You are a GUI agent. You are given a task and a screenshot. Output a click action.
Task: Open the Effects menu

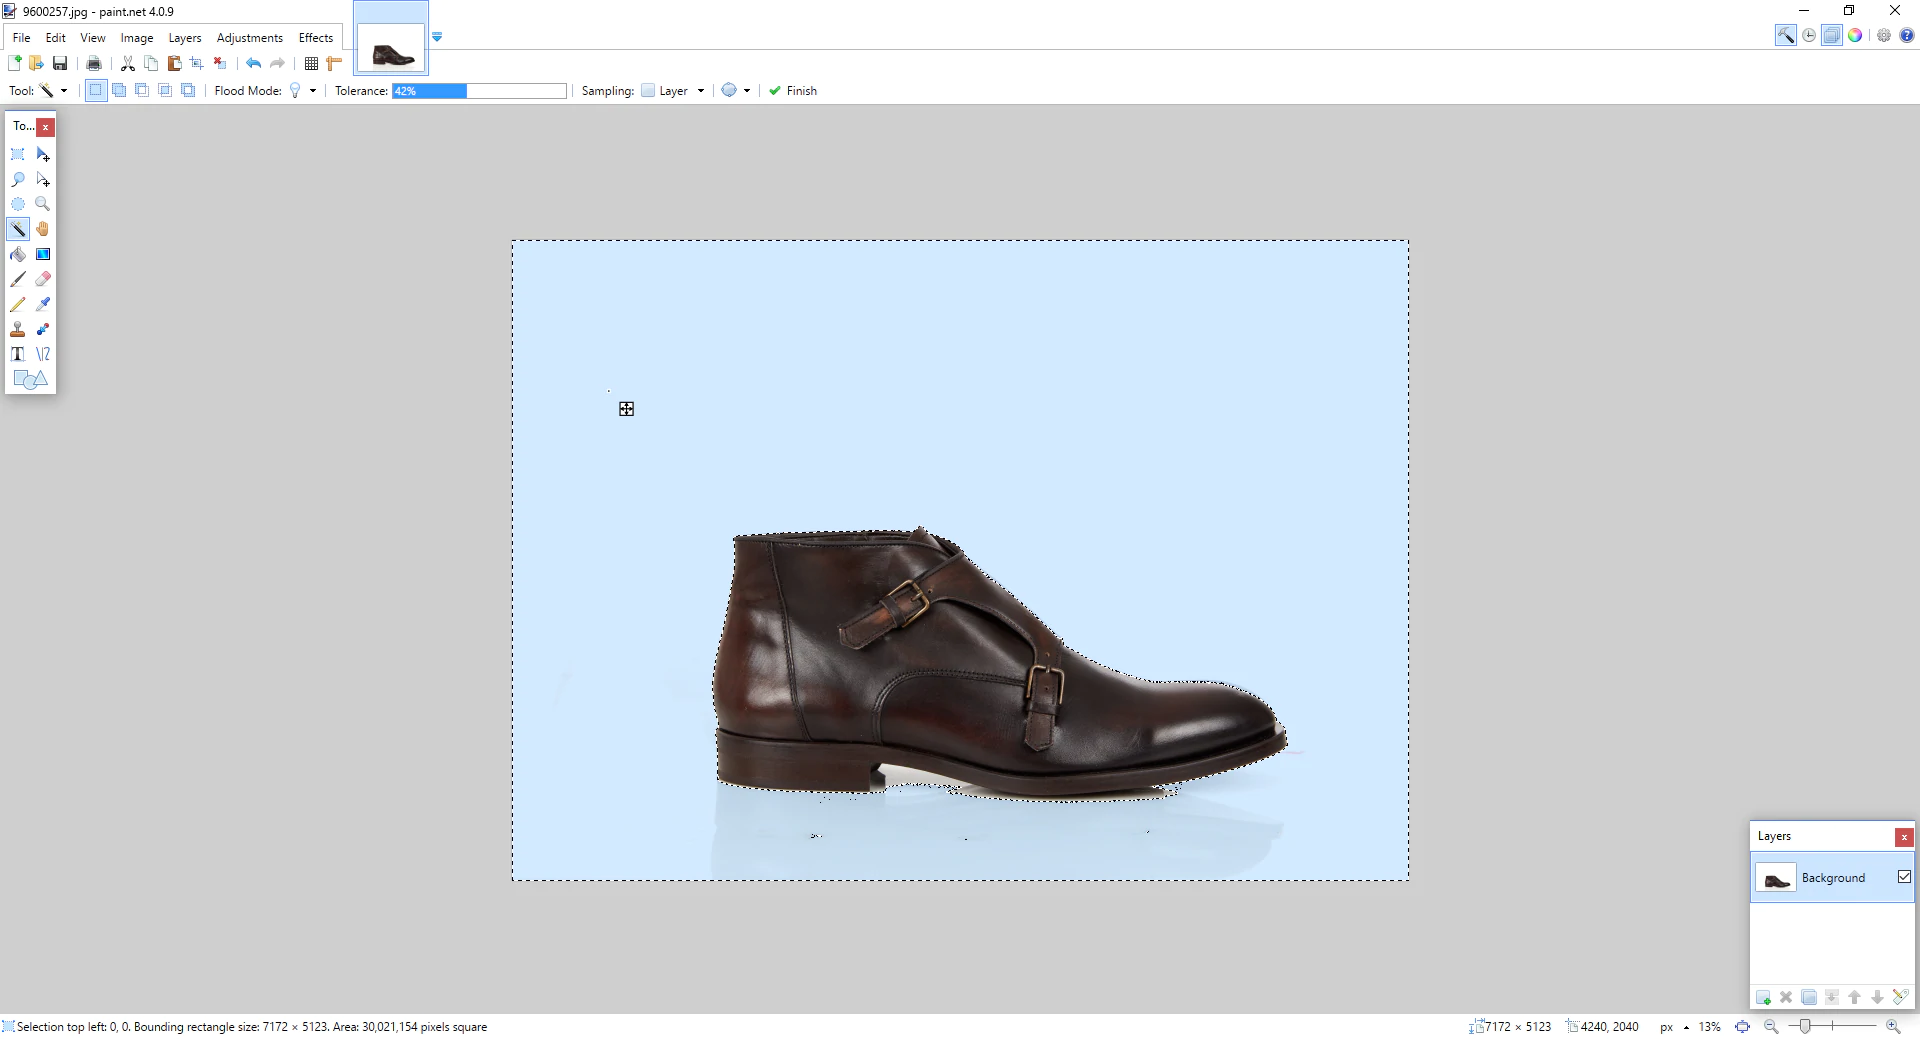pos(315,38)
